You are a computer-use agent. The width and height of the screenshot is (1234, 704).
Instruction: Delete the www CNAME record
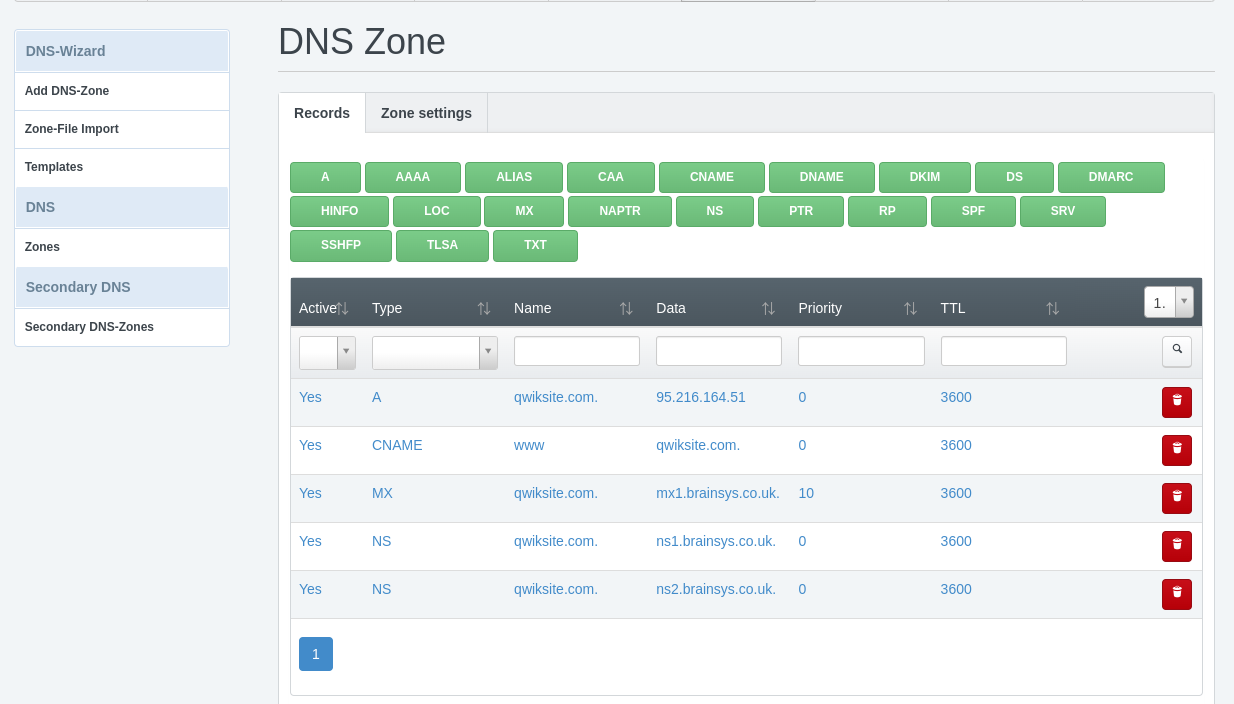pos(1176,450)
